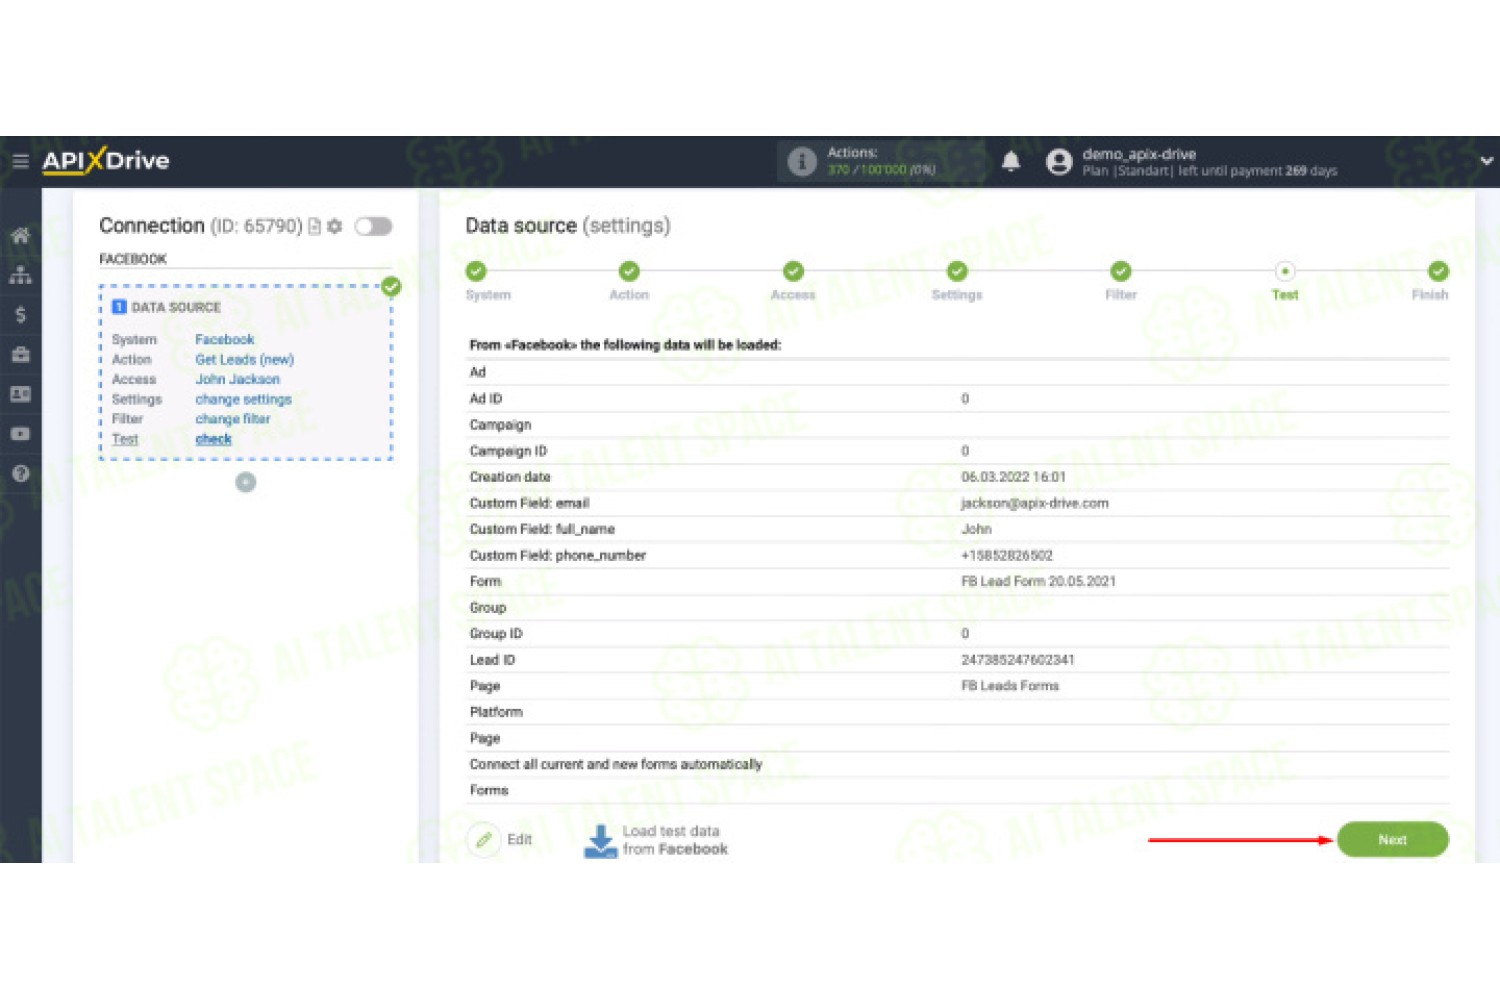
Task: Go to the Filter step
Action: 1121,271
